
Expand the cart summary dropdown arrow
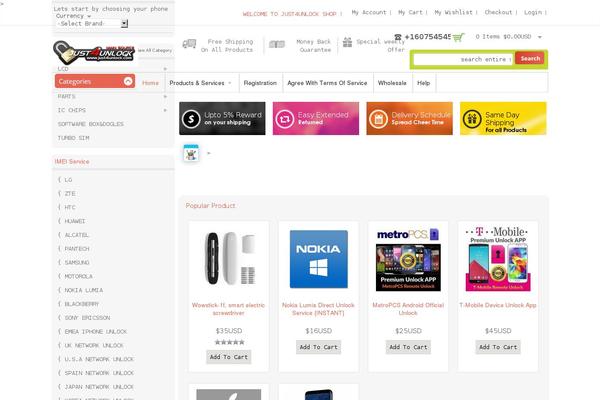pos(540,37)
